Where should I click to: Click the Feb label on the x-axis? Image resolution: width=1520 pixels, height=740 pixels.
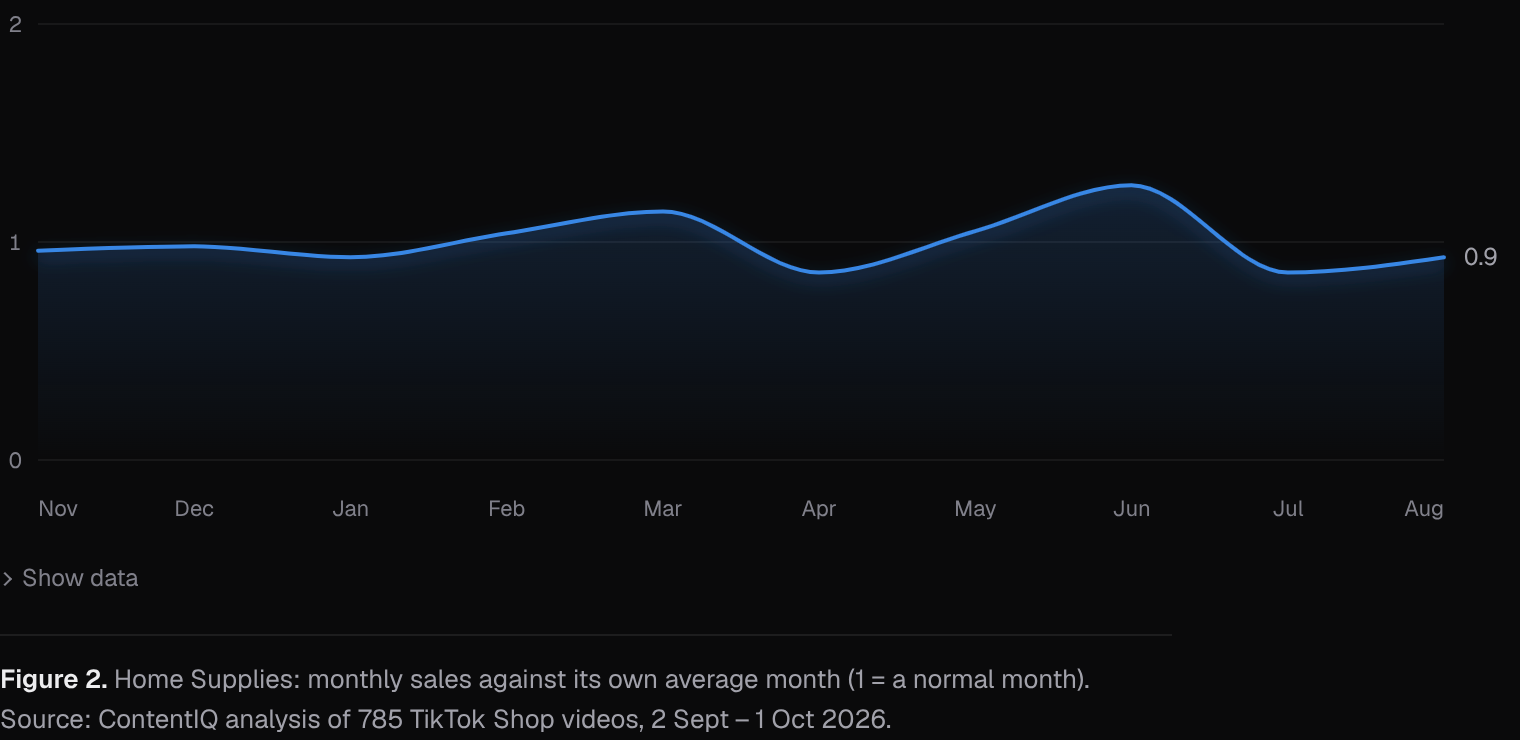(x=506, y=509)
